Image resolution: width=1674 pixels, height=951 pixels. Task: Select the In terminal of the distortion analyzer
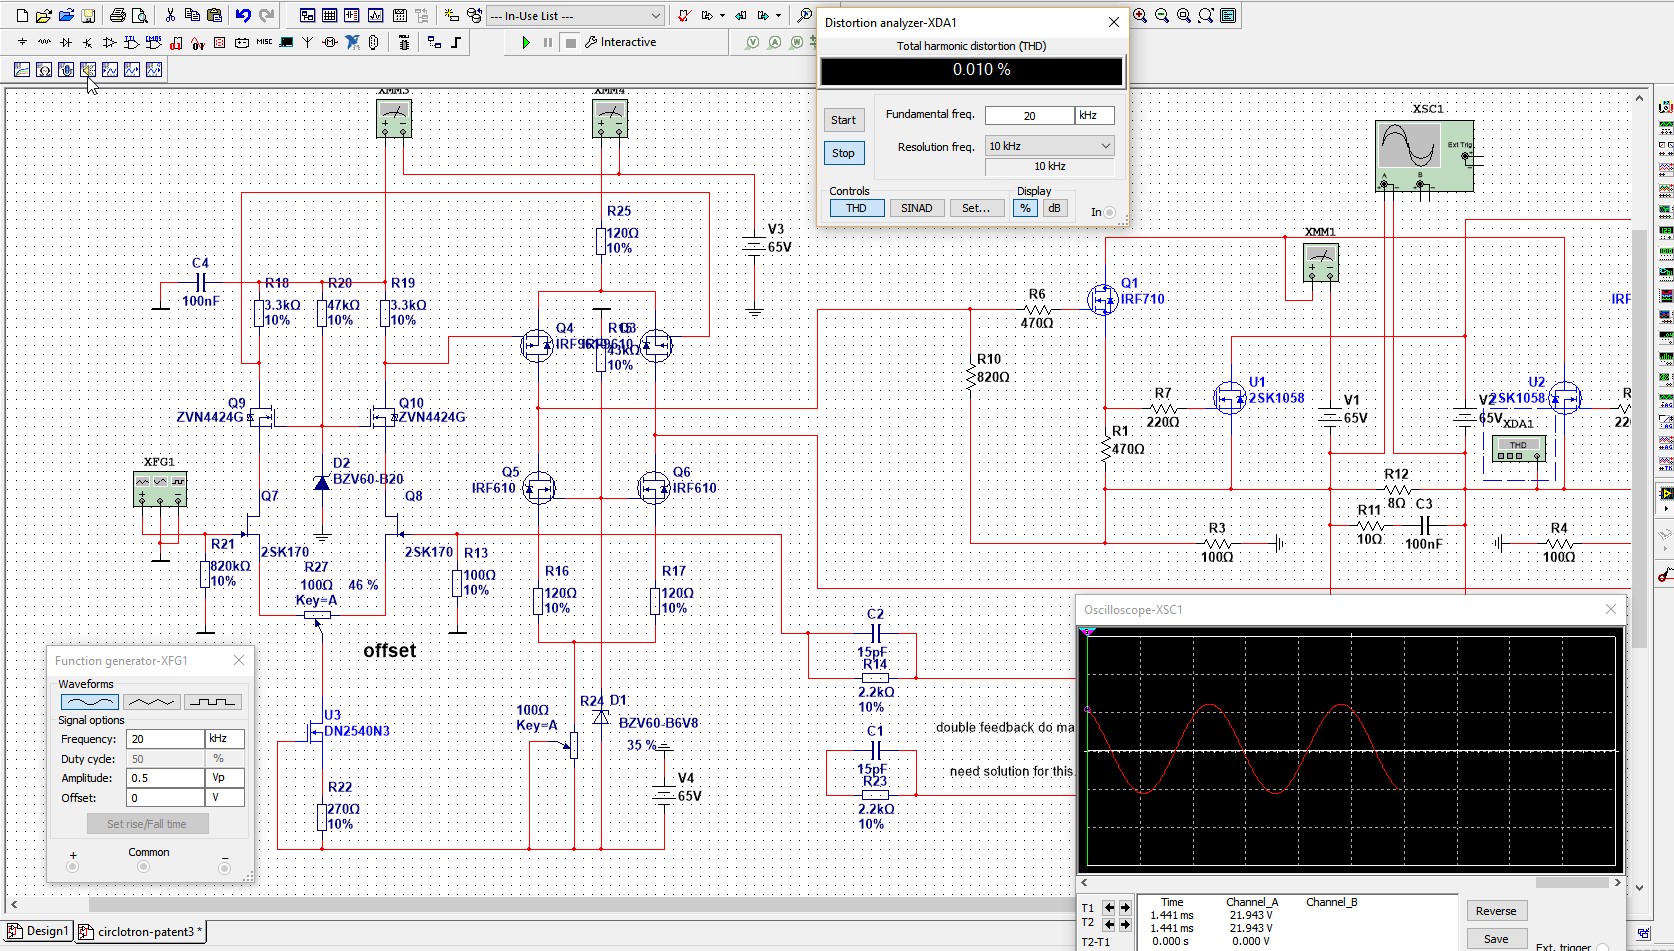click(x=1109, y=212)
